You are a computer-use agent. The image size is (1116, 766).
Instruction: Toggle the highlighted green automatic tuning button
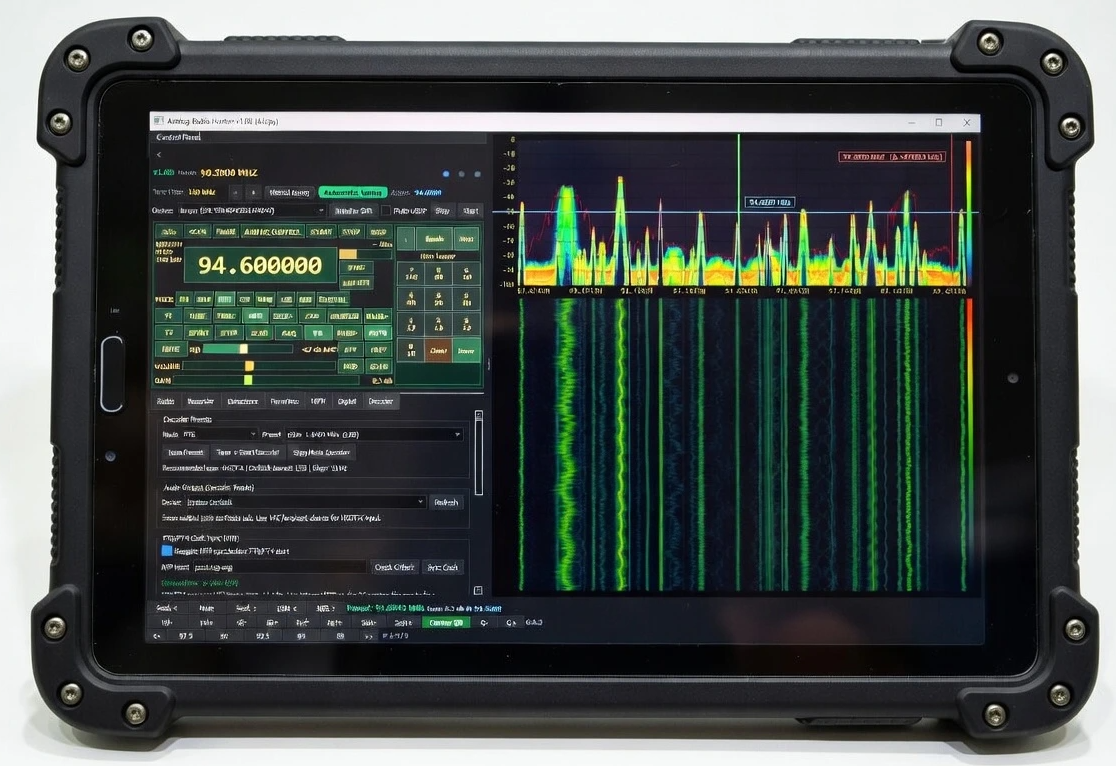[352, 192]
